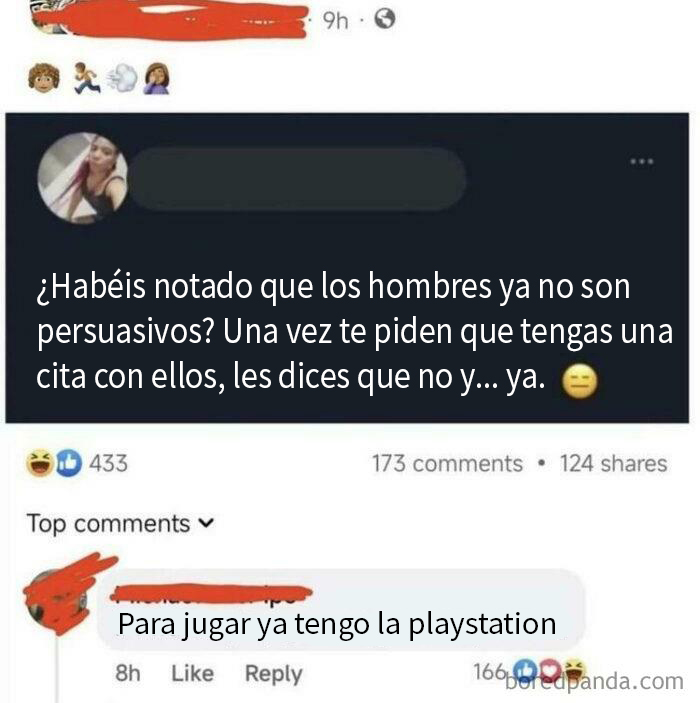Click the 9h post timestamp
Screen dimensions: 700x703
(x=335, y=21)
